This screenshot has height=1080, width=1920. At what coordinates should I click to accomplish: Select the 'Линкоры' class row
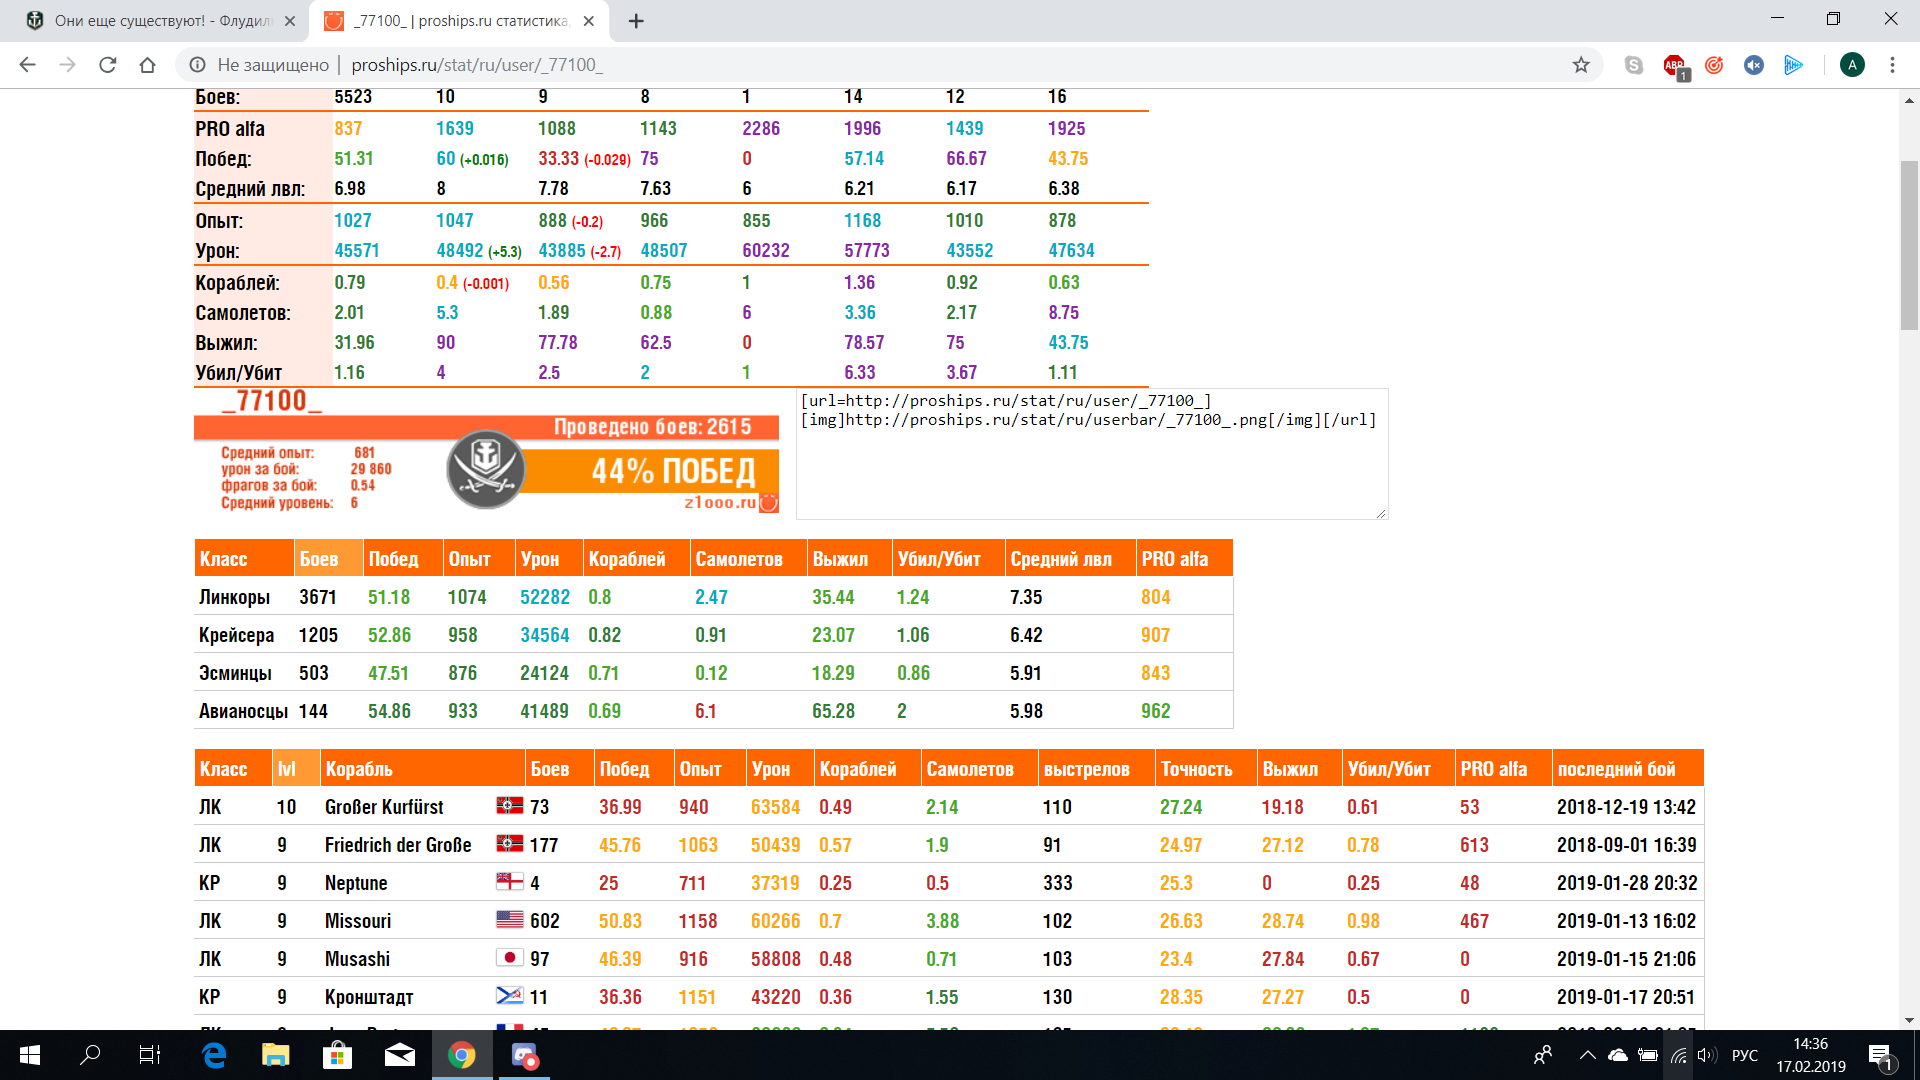[713, 597]
